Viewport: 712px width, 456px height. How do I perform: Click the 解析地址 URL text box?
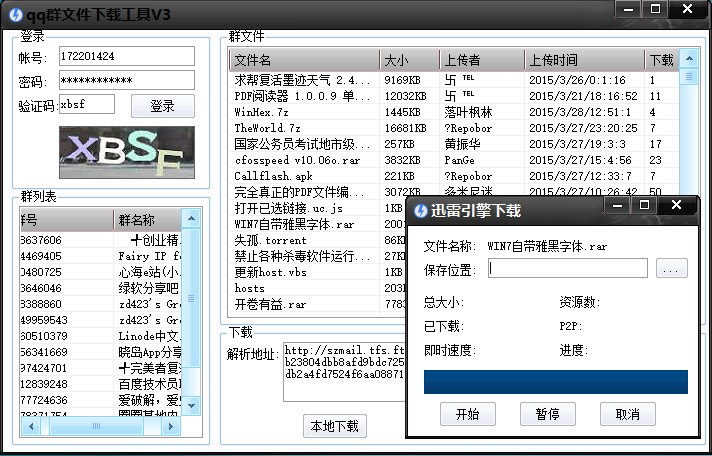coord(345,372)
